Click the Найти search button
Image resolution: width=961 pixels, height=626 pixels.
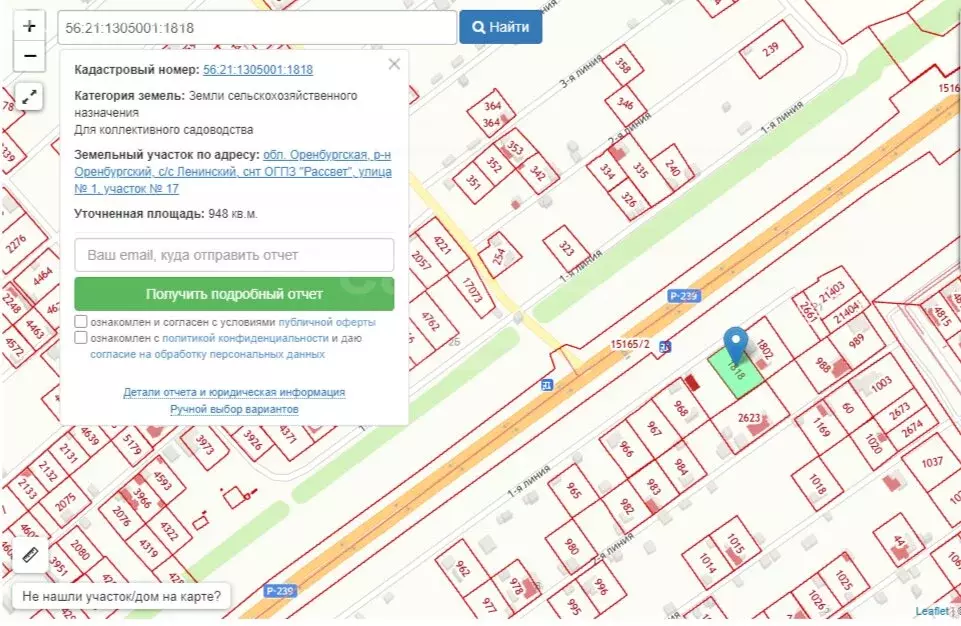point(500,27)
